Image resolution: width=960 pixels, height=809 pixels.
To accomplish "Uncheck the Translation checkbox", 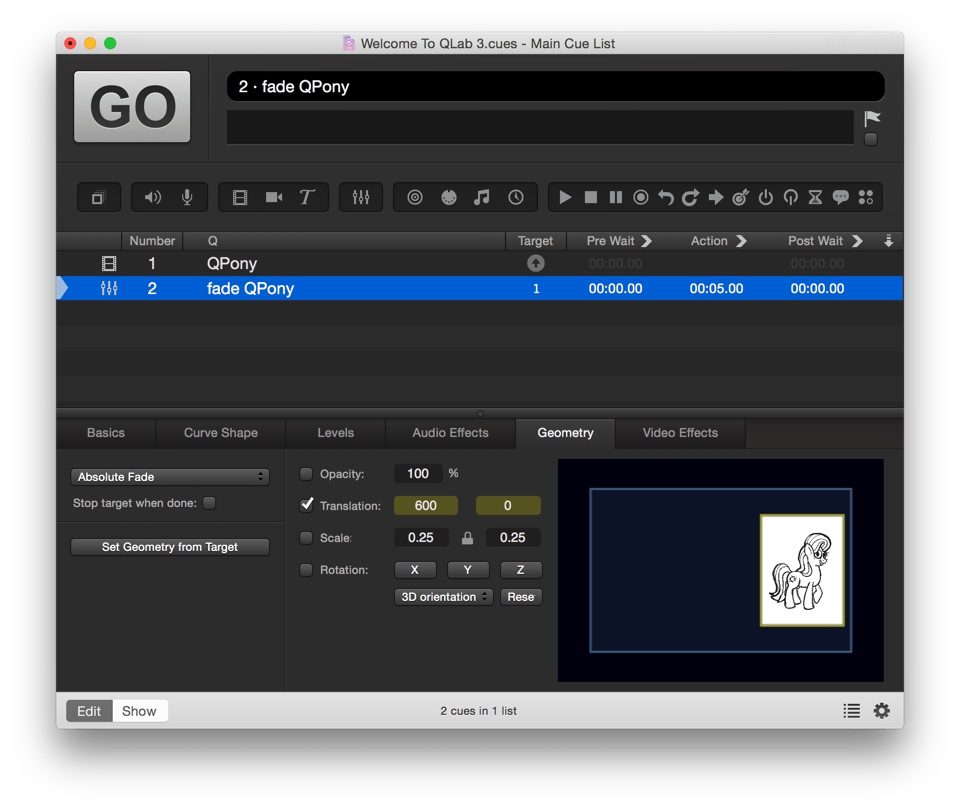I will tap(307, 505).
